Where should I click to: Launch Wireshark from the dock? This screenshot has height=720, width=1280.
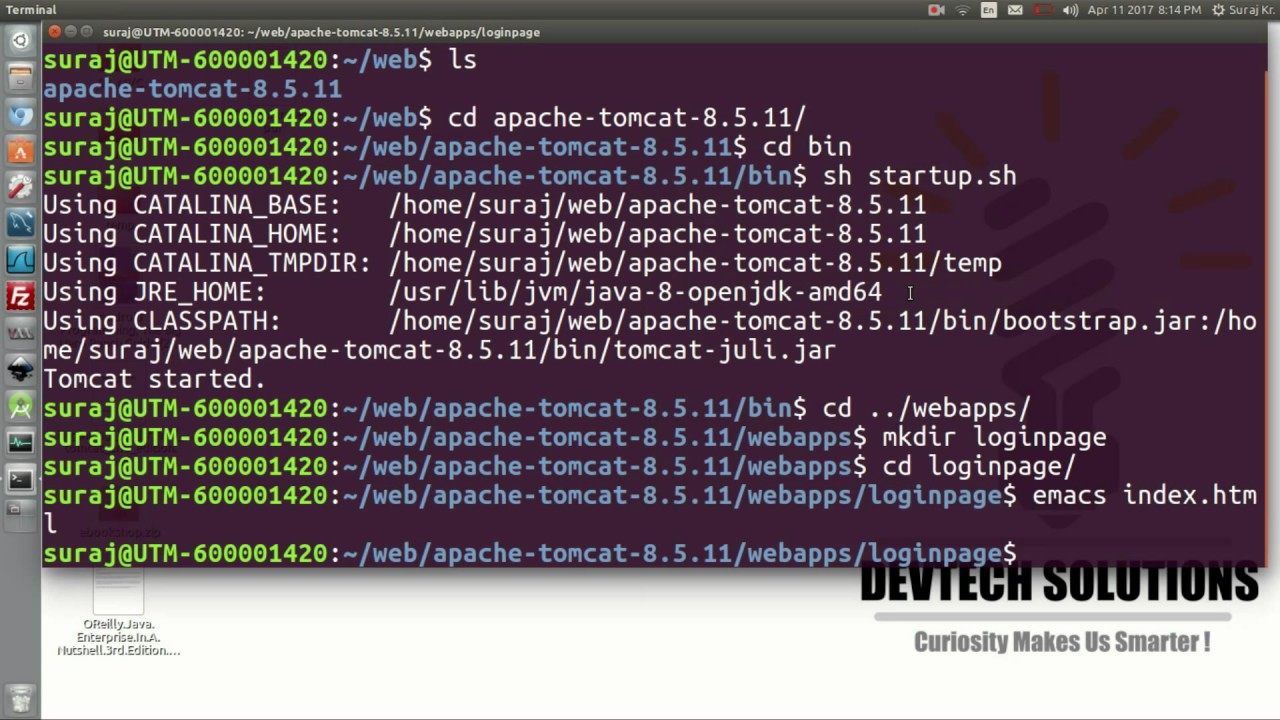(x=20, y=259)
